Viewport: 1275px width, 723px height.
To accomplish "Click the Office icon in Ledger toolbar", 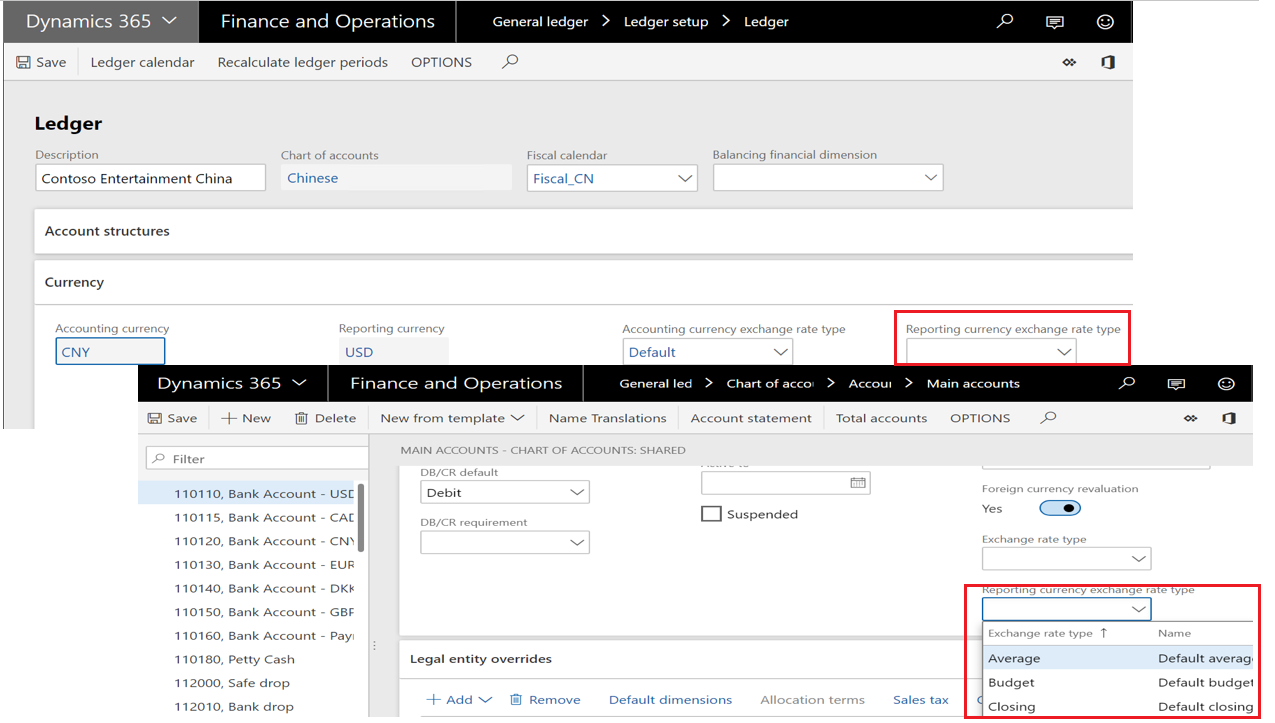I will click(x=1108, y=62).
